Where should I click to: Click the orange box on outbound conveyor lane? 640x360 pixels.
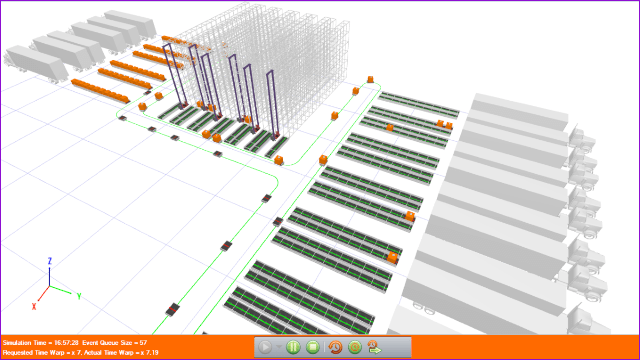[392, 258]
